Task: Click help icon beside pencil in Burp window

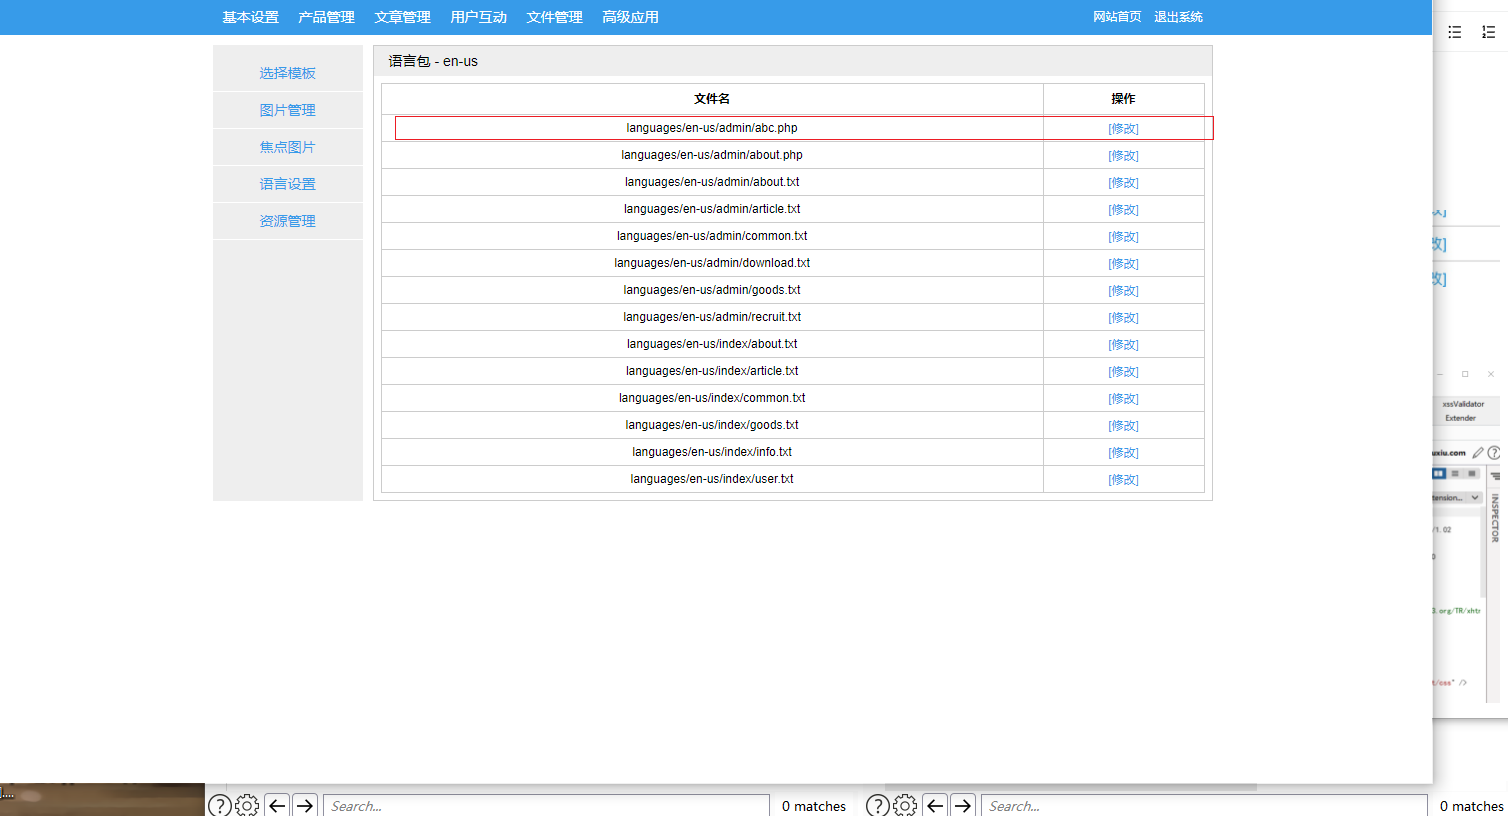Action: [1494, 452]
